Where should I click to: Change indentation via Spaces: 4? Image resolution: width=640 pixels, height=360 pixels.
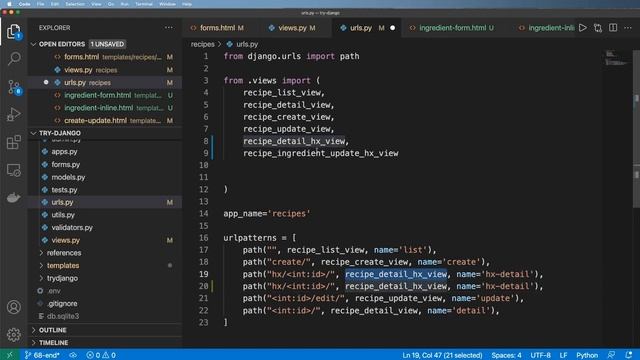tap(506, 355)
